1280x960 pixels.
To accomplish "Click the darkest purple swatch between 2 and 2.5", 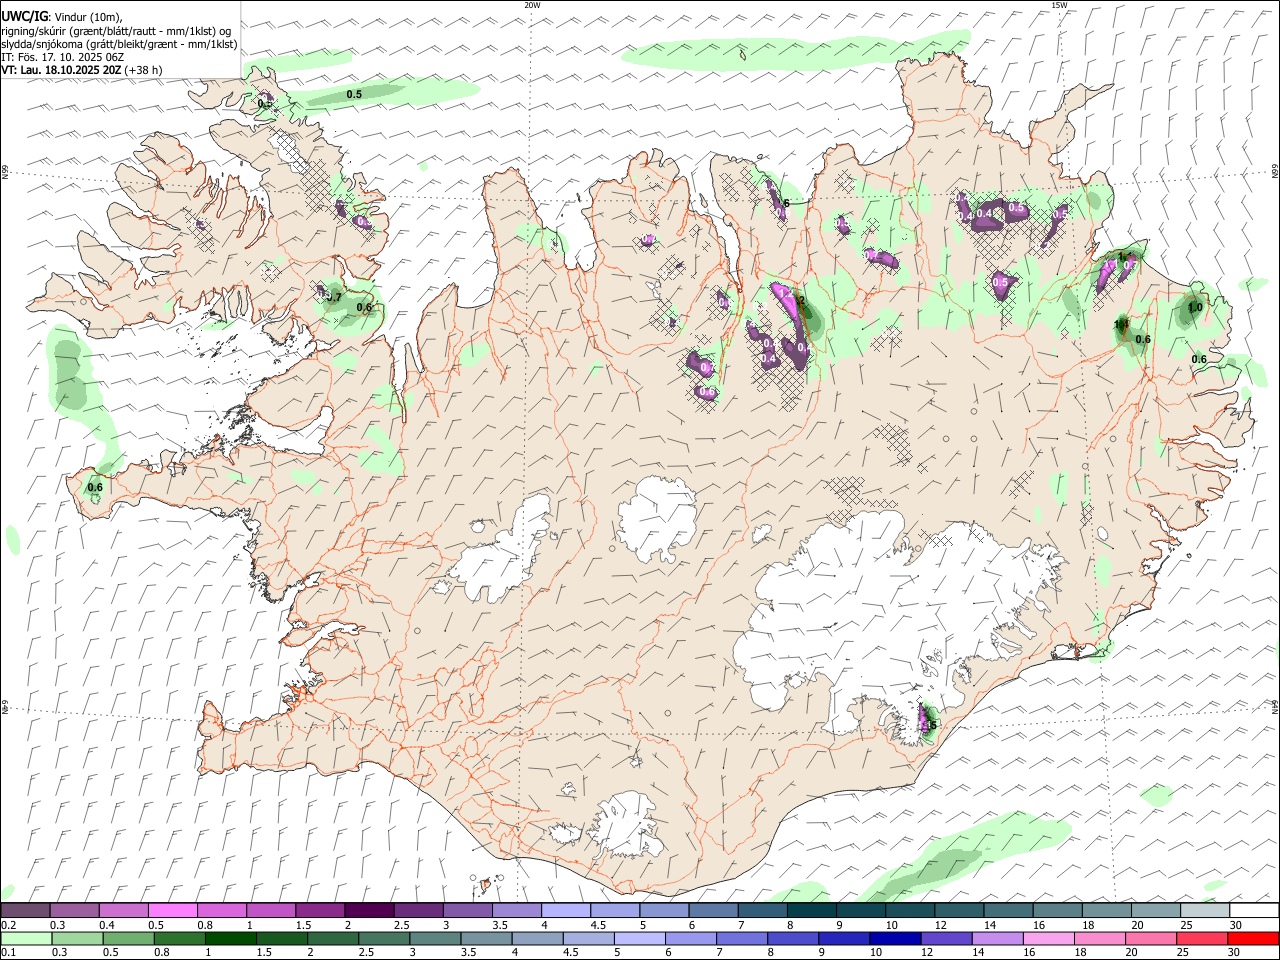I will [x=368, y=910].
